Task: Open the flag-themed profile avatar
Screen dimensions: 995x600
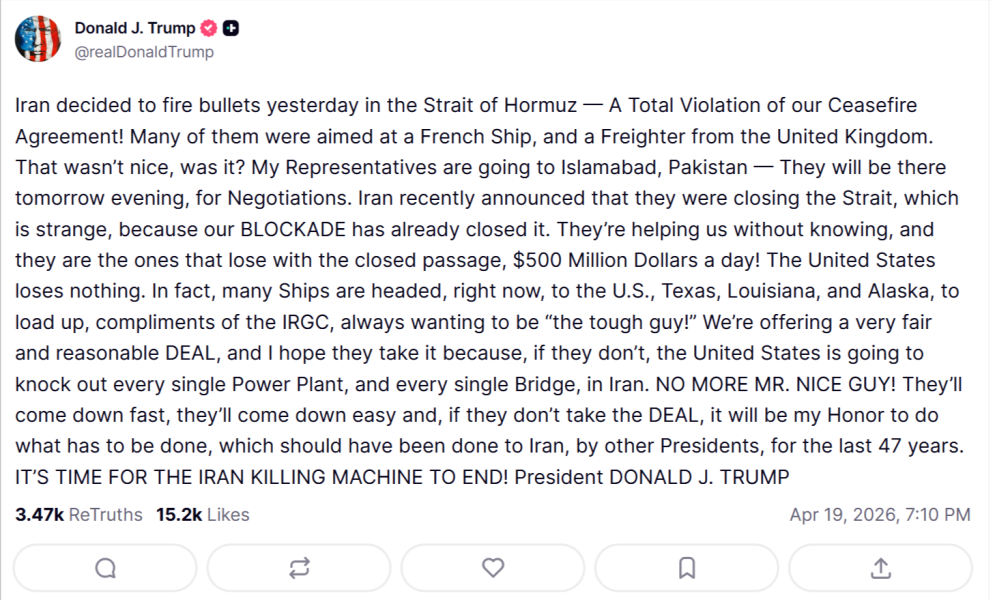Action: tap(38, 39)
